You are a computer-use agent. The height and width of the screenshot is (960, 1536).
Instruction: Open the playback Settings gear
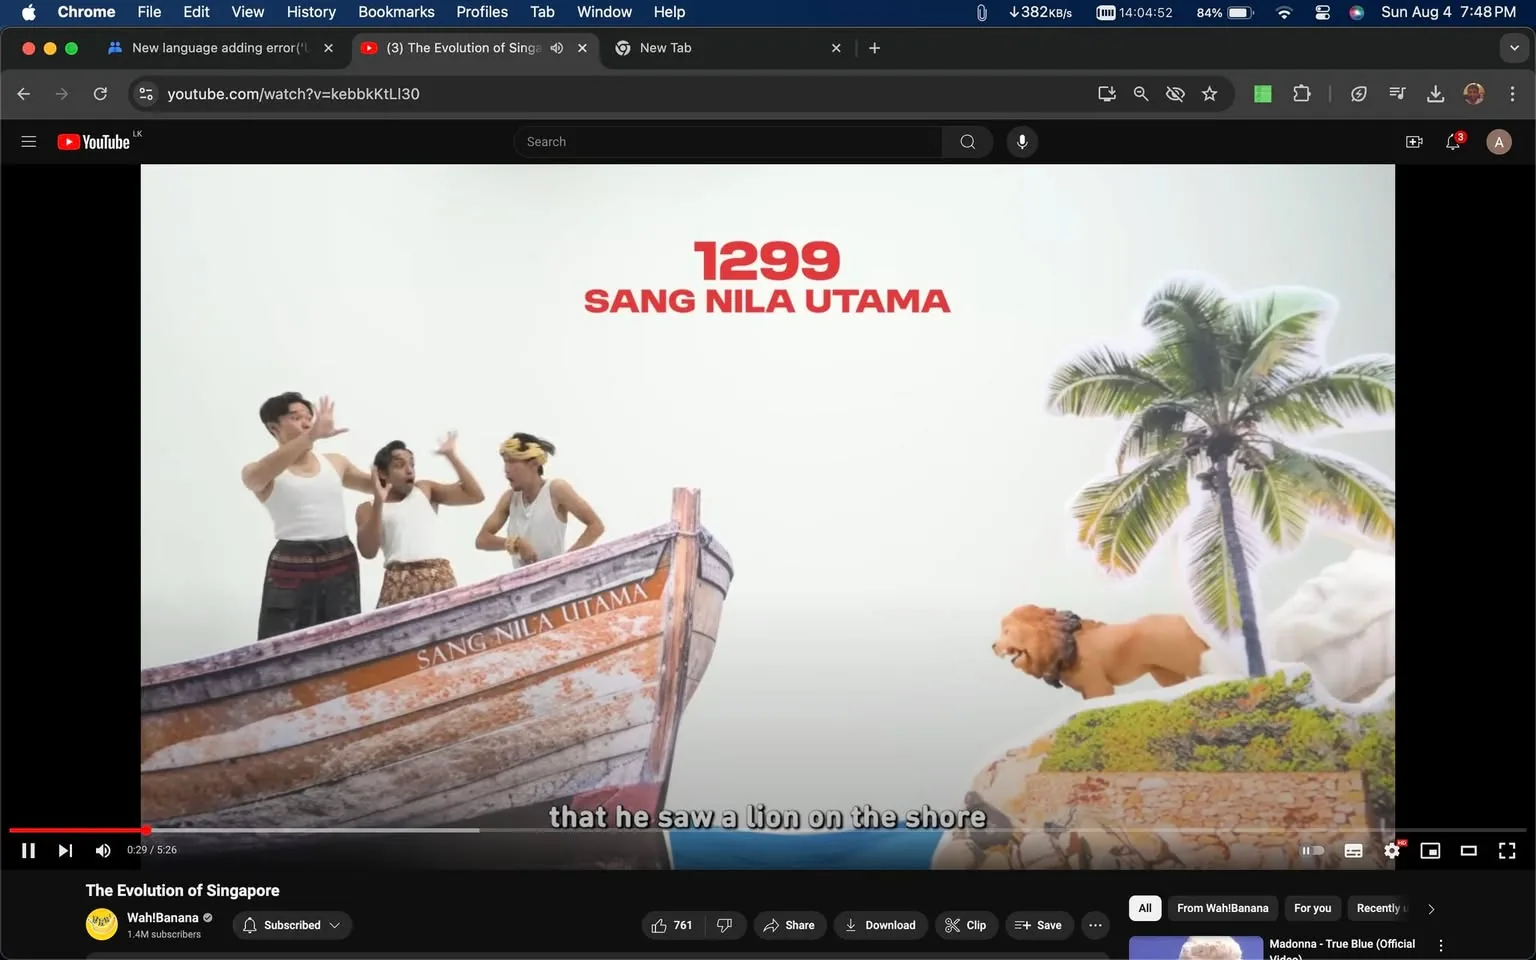(1392, 850)
